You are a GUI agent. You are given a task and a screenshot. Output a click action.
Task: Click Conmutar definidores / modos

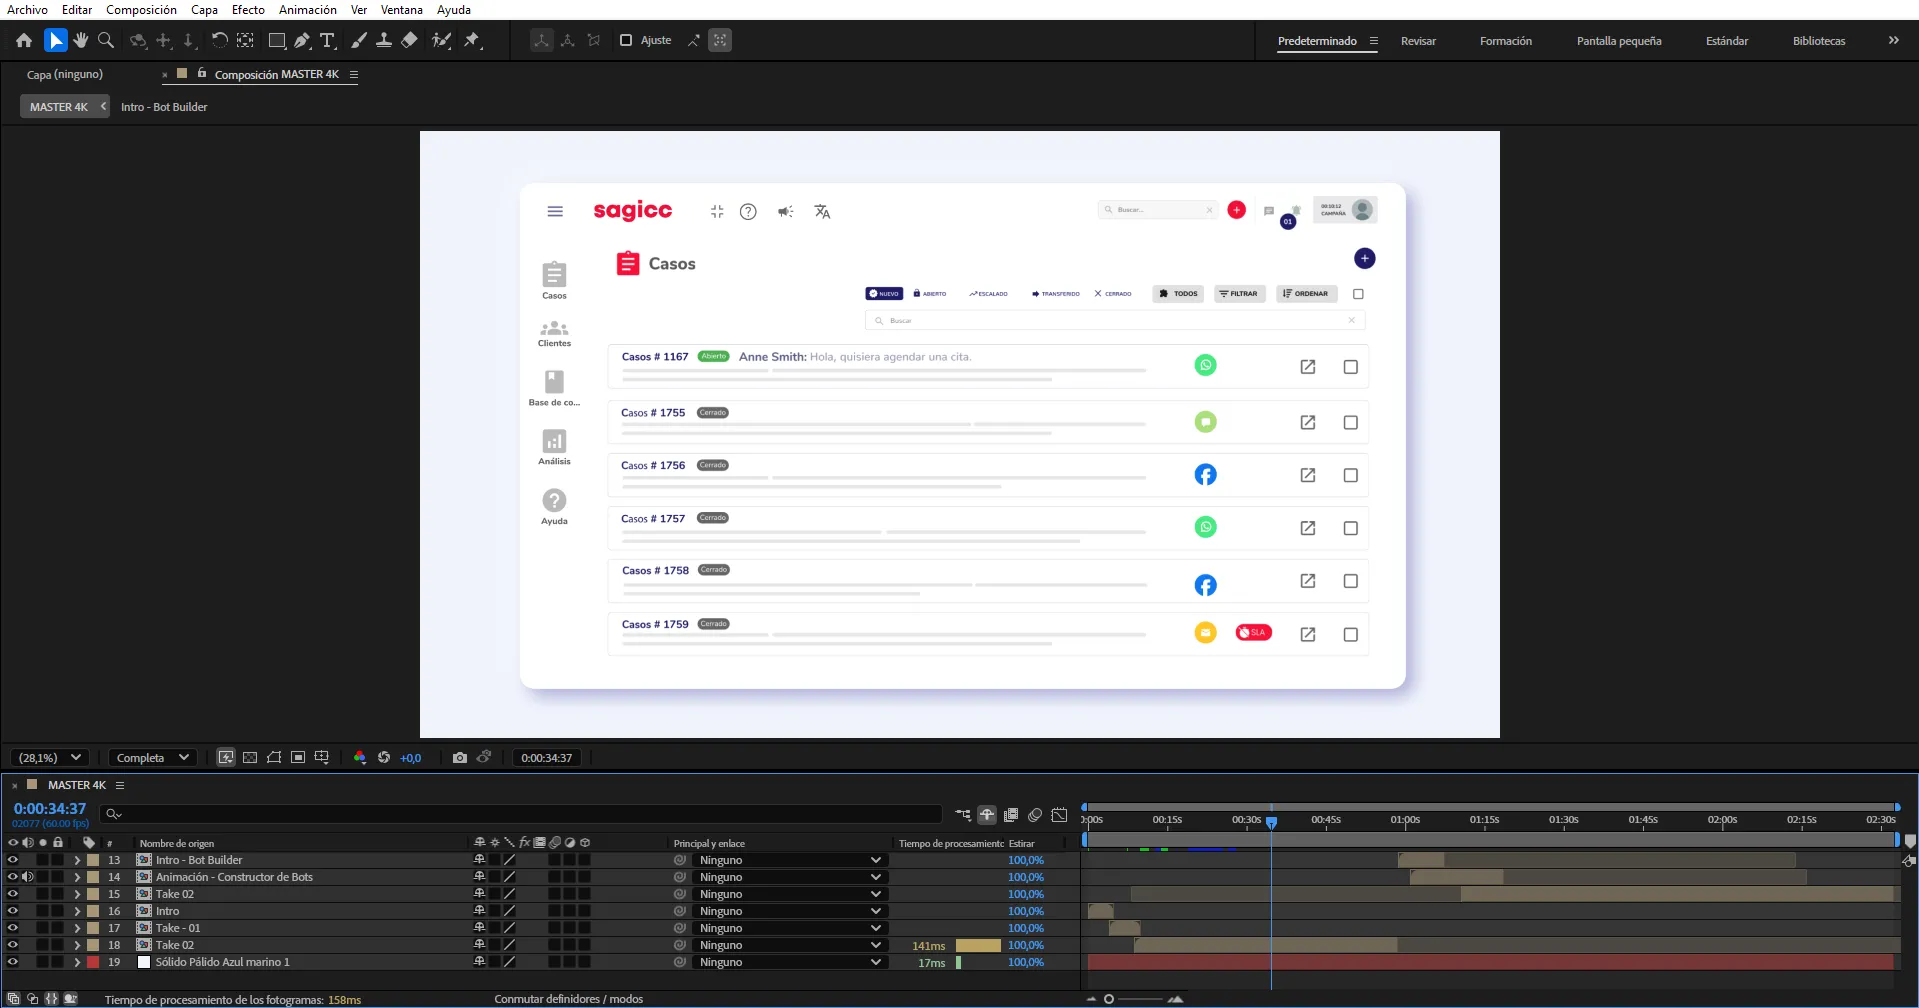(568, 999)
